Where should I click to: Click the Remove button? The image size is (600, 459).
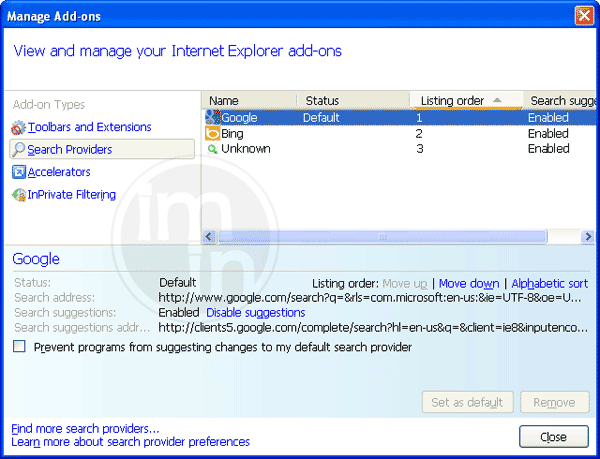[x=554, y=402]
